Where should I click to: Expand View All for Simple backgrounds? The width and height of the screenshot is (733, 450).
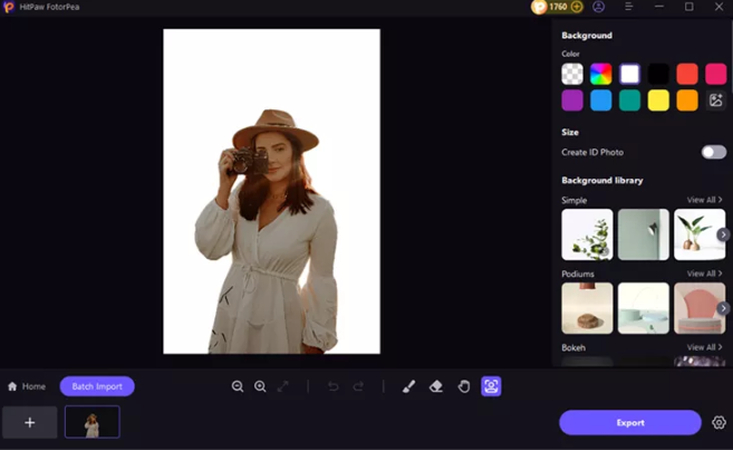coord(704,200)
